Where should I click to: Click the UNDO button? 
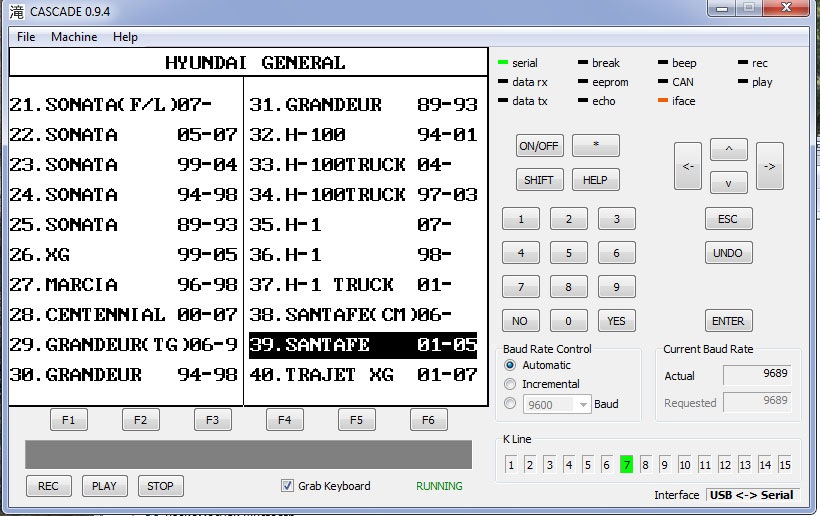coord(728,253)
